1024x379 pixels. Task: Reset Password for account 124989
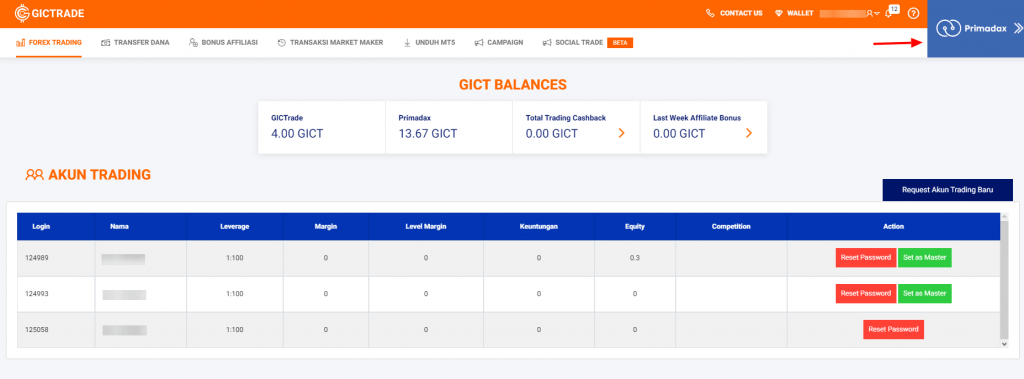(866, 257)
